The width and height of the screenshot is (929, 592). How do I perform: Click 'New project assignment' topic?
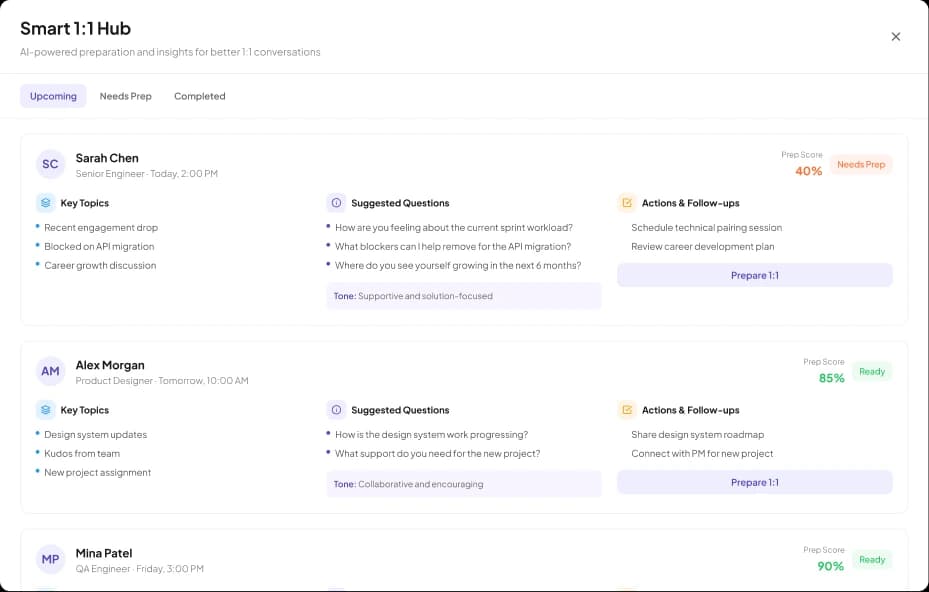pyautogui.click(x=97, y=472)
